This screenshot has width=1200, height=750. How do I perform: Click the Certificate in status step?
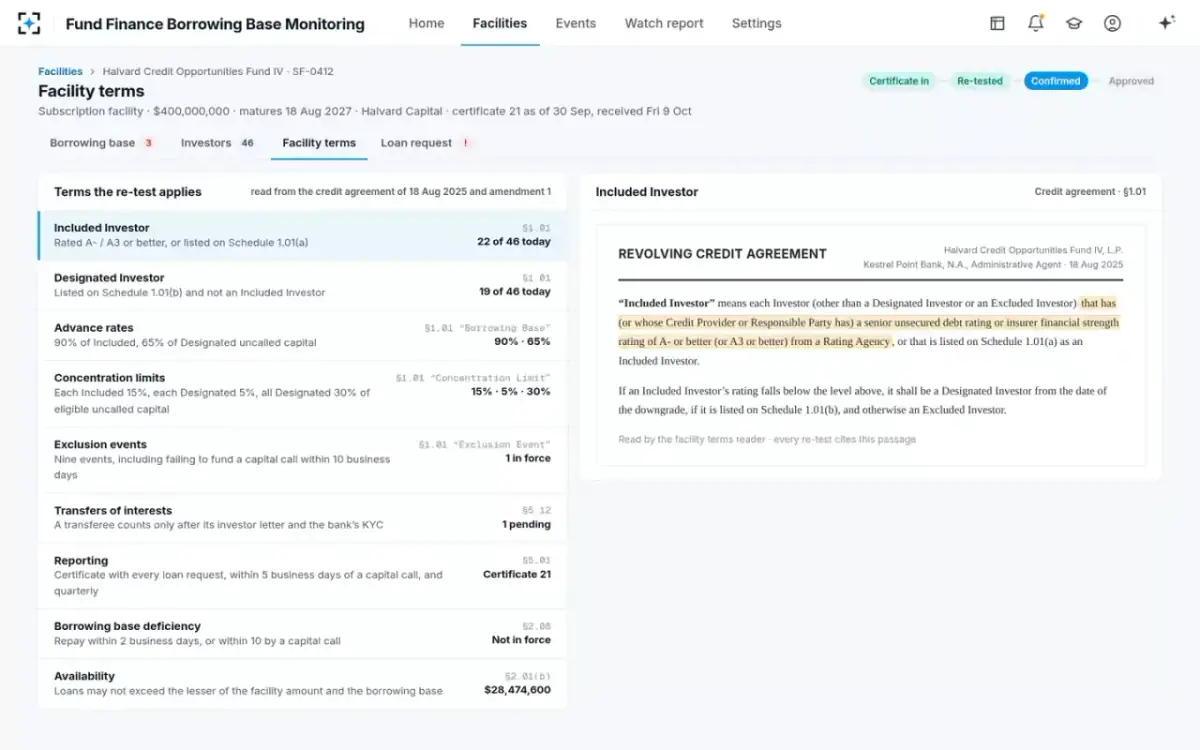pyautogui.click(x=898, y=81)
